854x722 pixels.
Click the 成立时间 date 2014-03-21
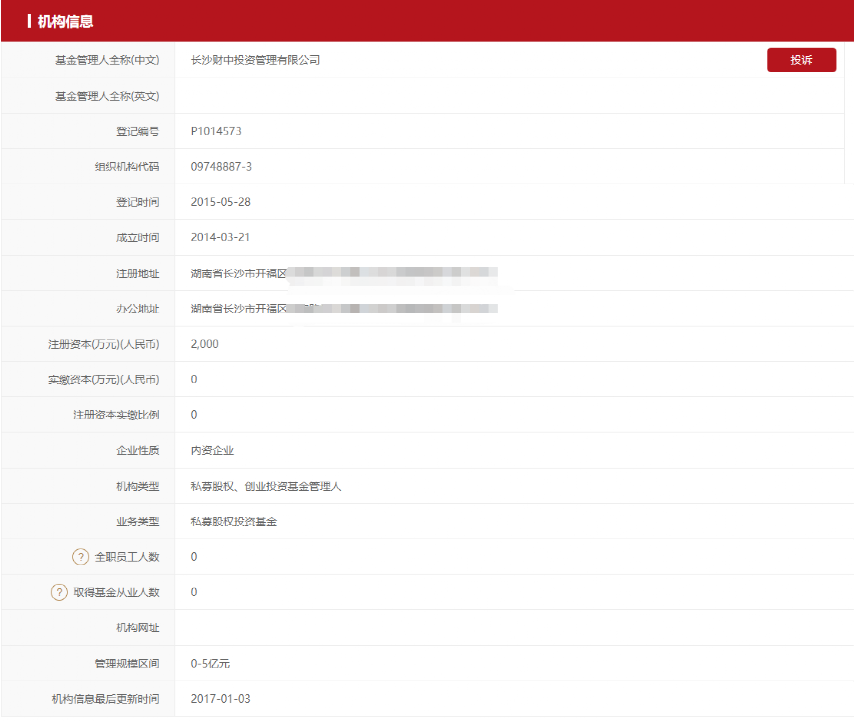click(216, 237)
